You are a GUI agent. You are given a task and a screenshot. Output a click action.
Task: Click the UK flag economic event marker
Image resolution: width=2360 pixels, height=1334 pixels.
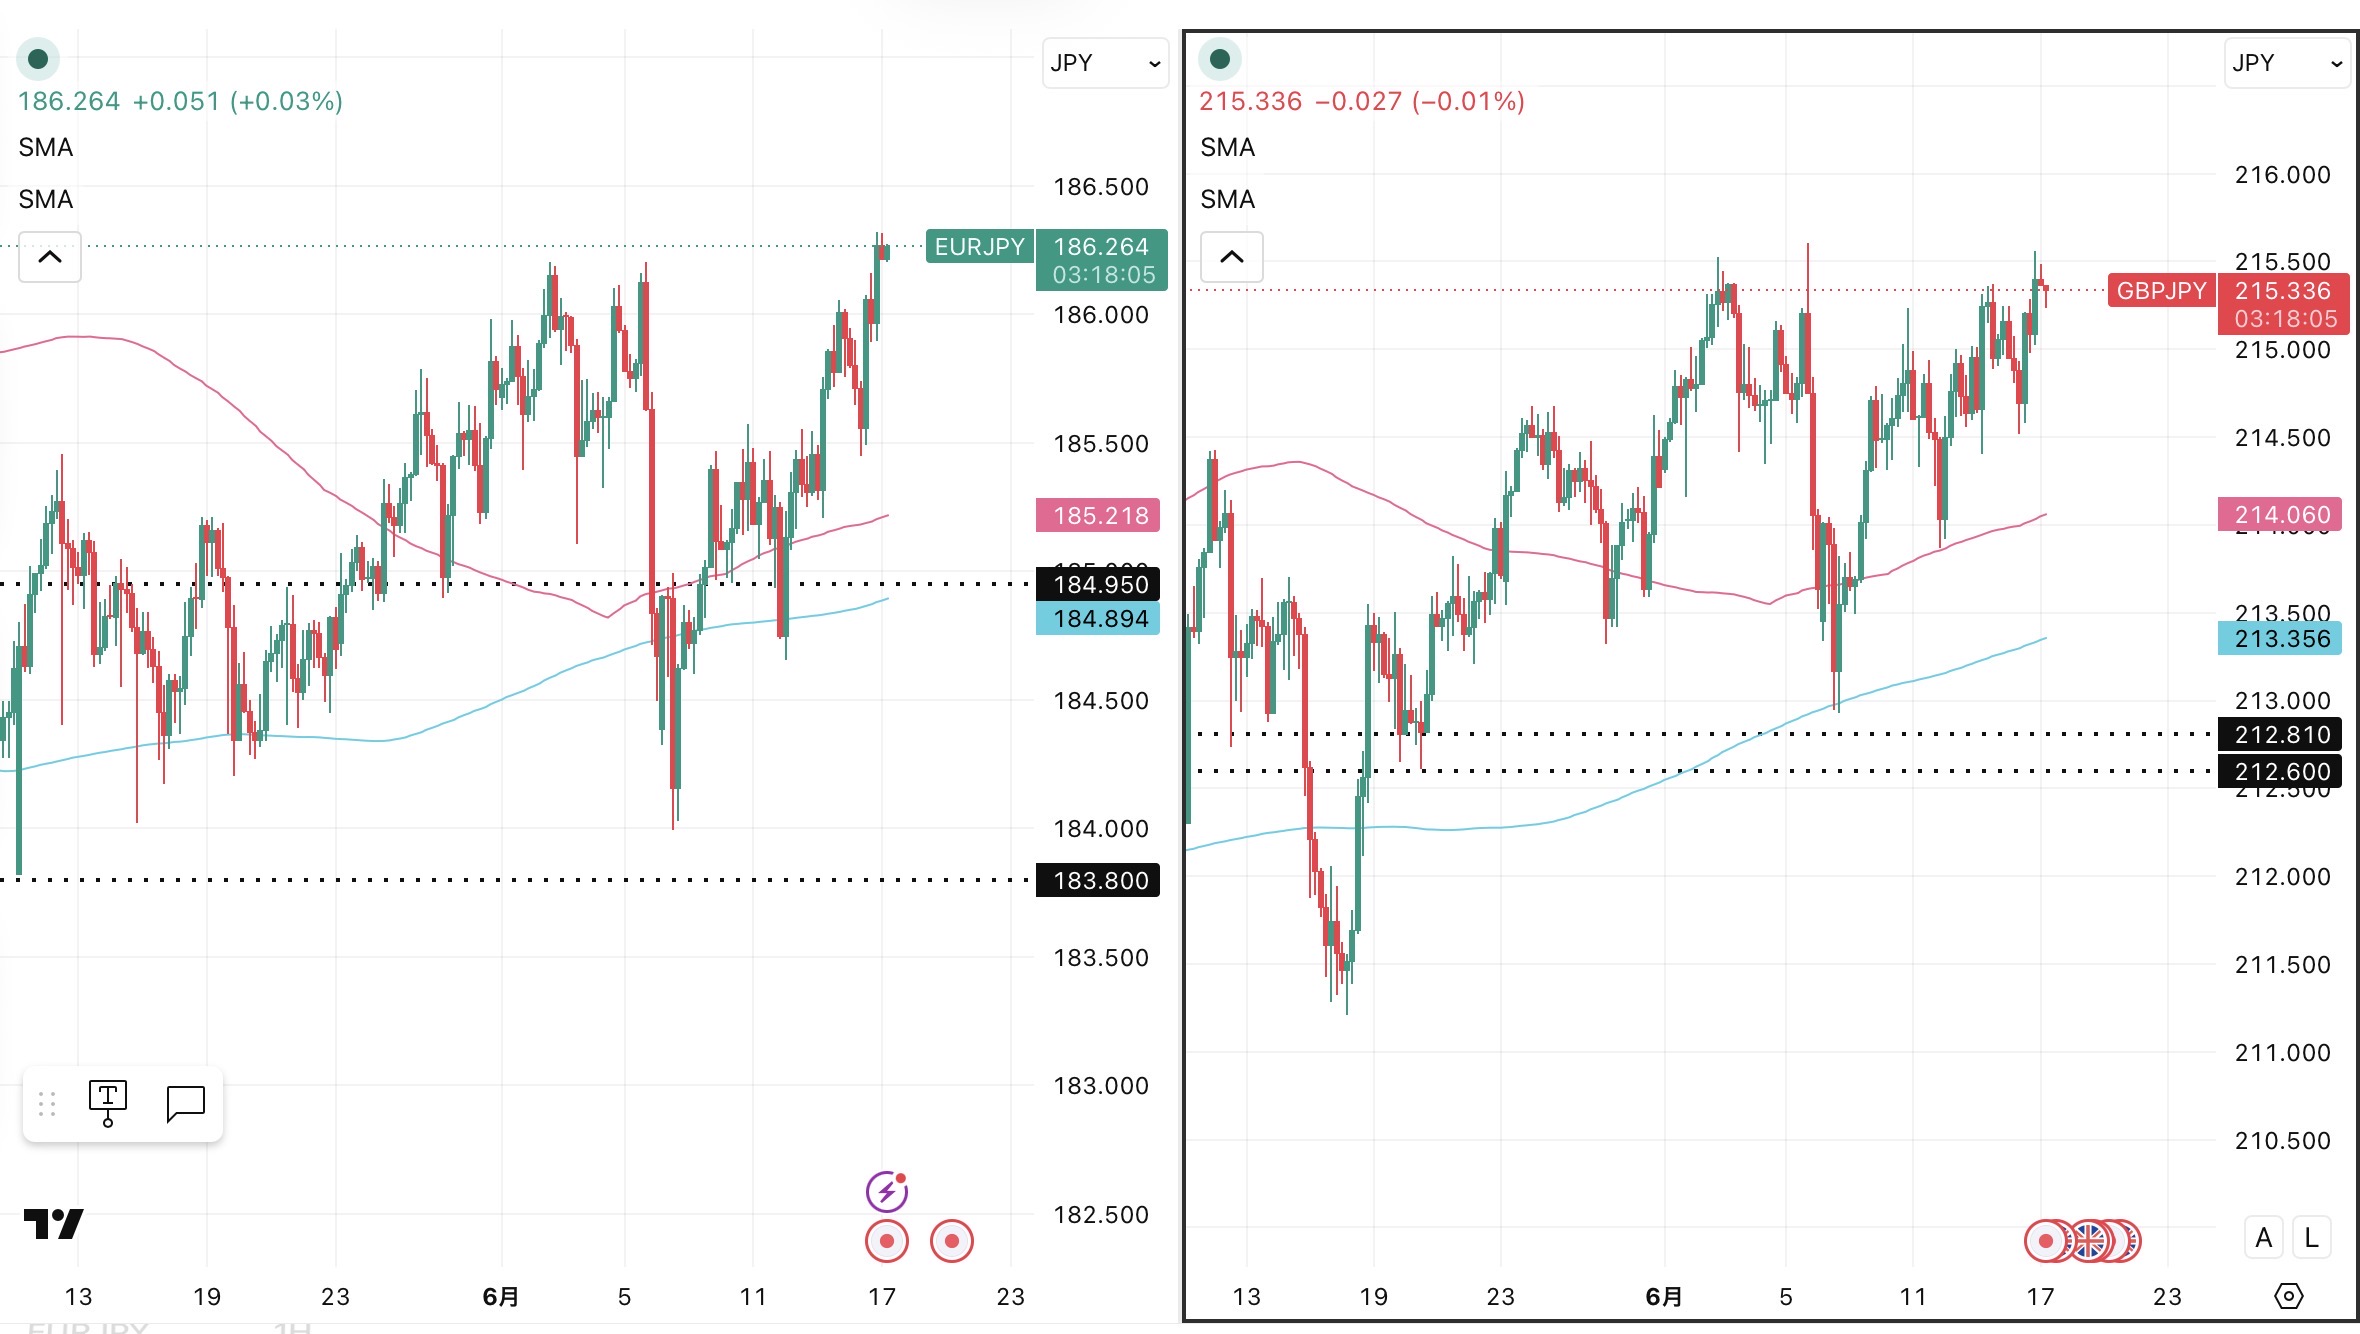coord(2088,1241)
